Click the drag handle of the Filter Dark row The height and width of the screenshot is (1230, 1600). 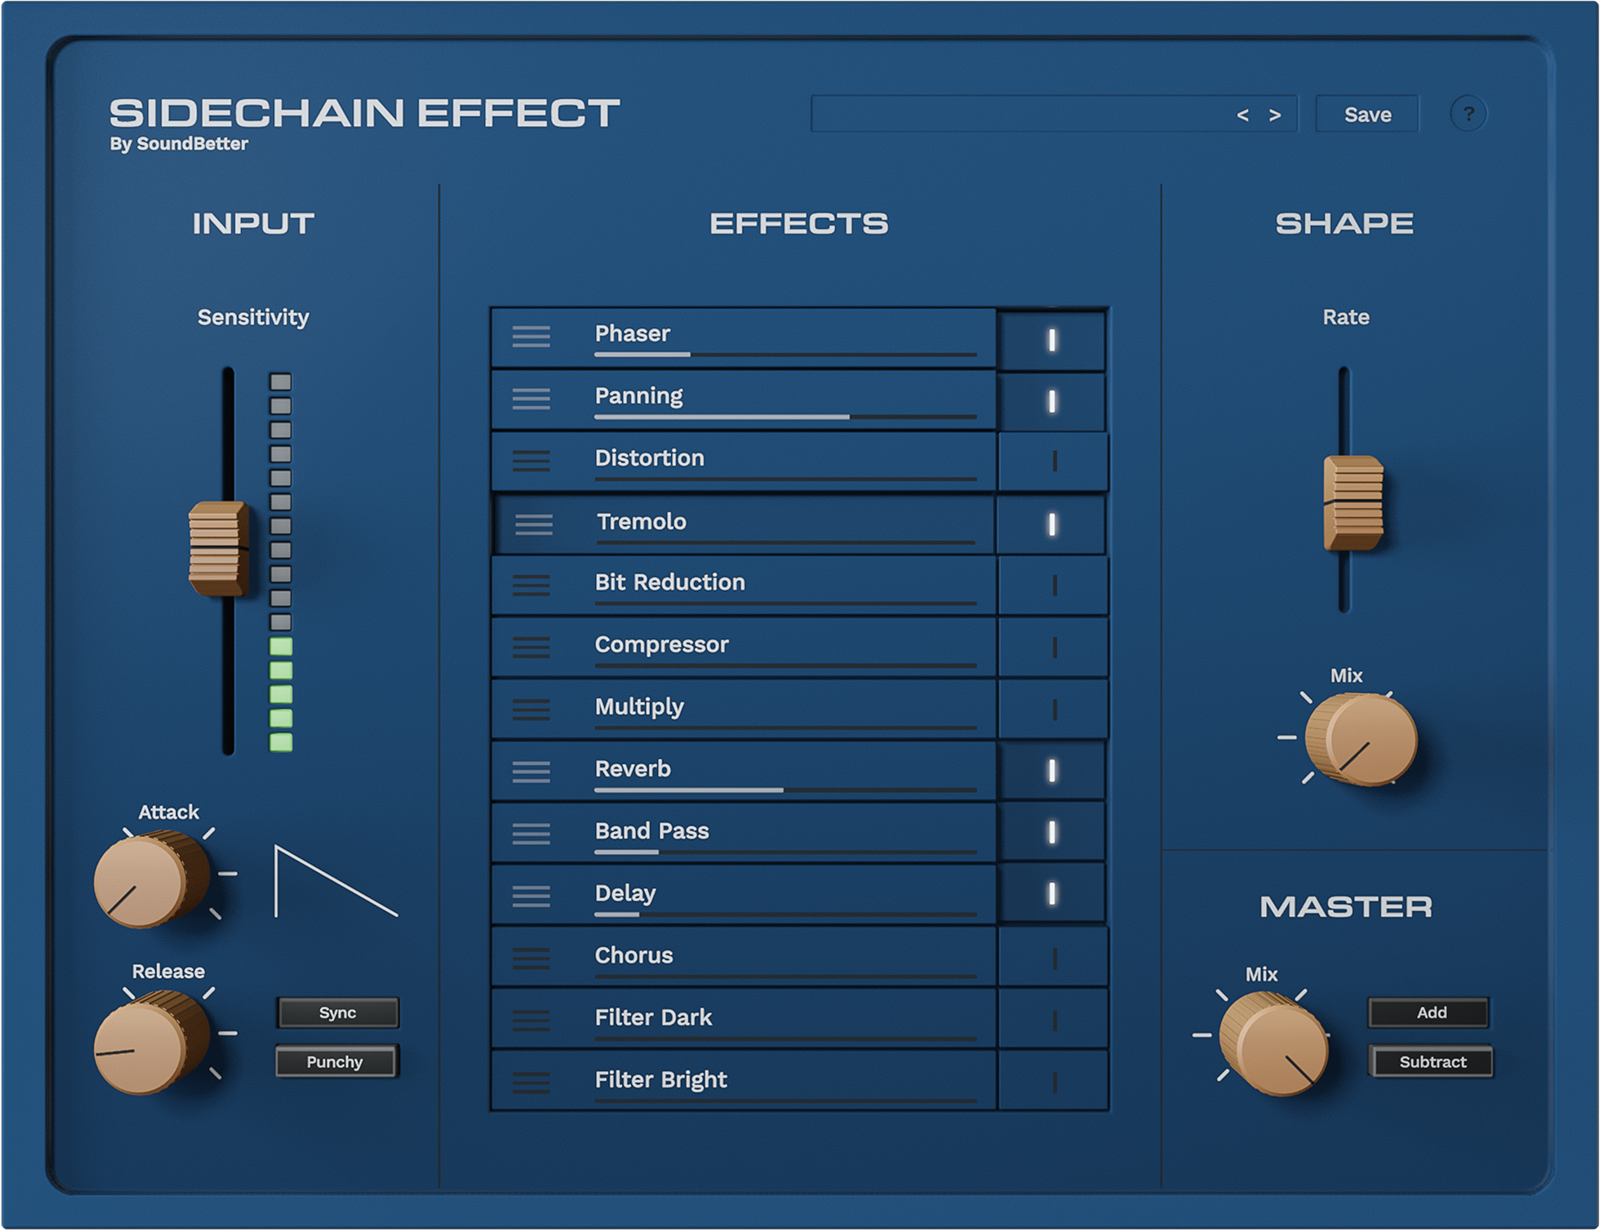531,1020
